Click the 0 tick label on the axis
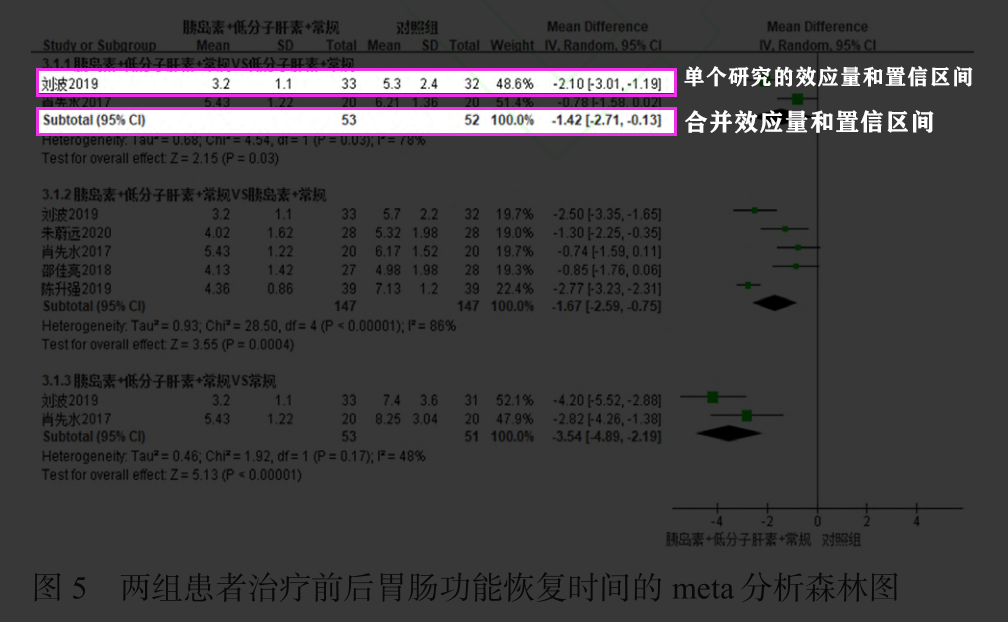Image resolution: width=1008 pixels, height=622 pixels. click(817, 521)
